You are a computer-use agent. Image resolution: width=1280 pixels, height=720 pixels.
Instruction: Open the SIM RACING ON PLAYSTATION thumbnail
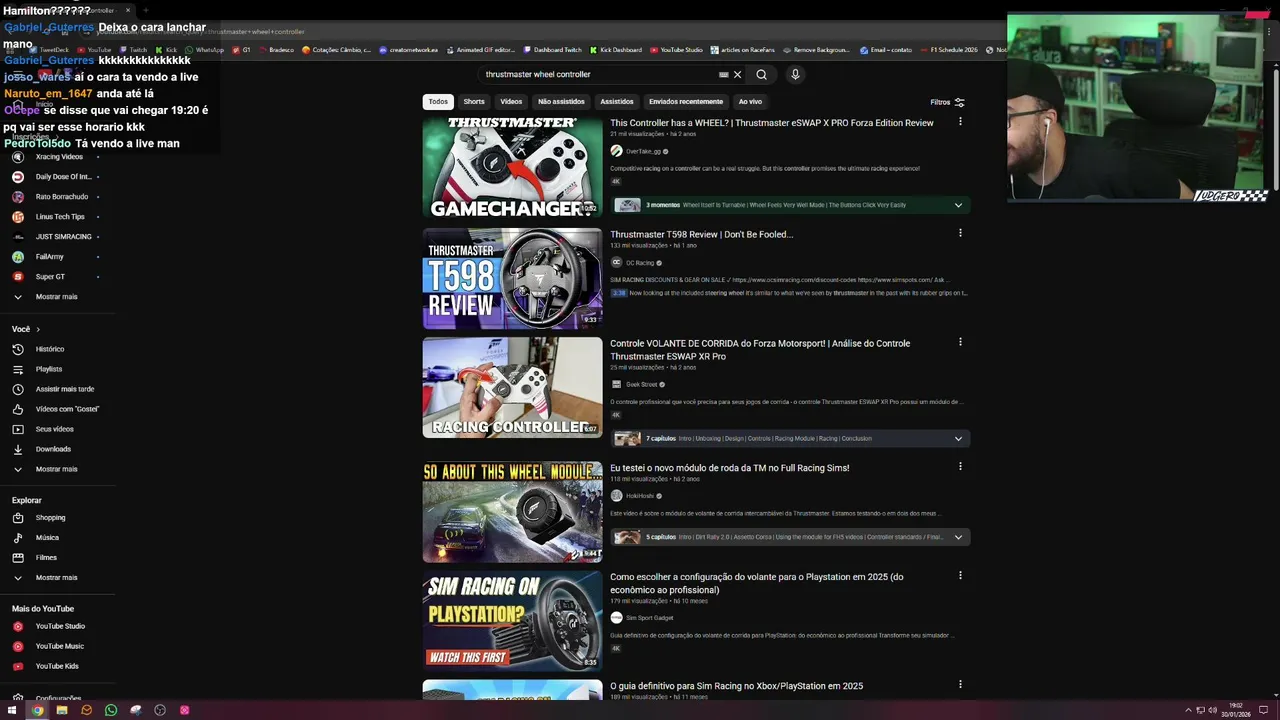[x=512, y=620]
